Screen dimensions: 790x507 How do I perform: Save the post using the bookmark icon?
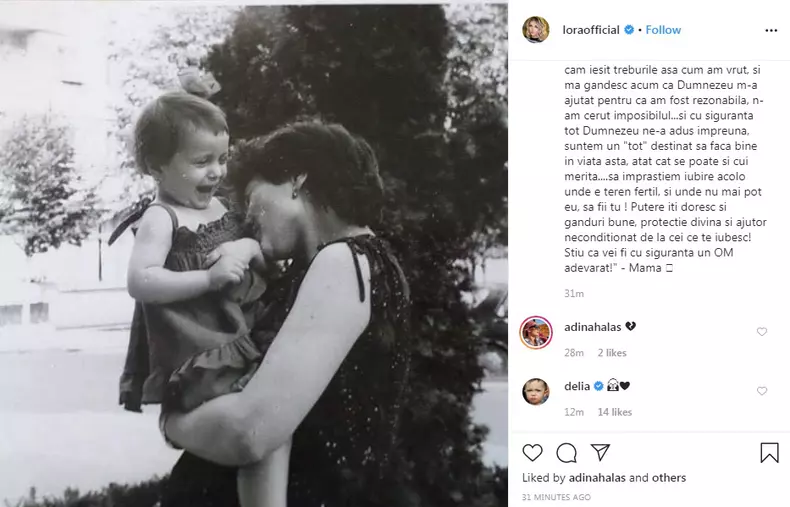click(769, 453)
